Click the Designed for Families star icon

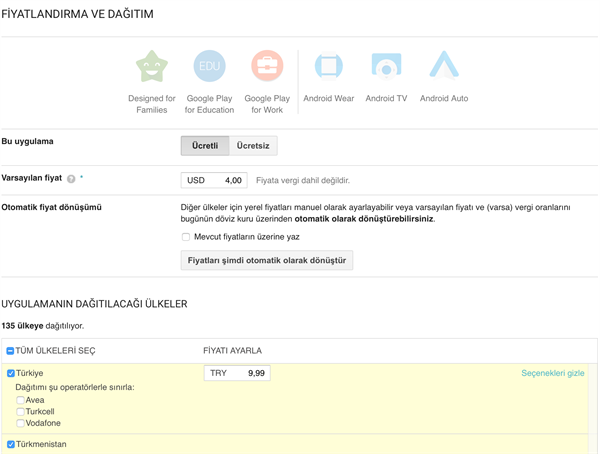pyautogui.click(x=152, y=67)
